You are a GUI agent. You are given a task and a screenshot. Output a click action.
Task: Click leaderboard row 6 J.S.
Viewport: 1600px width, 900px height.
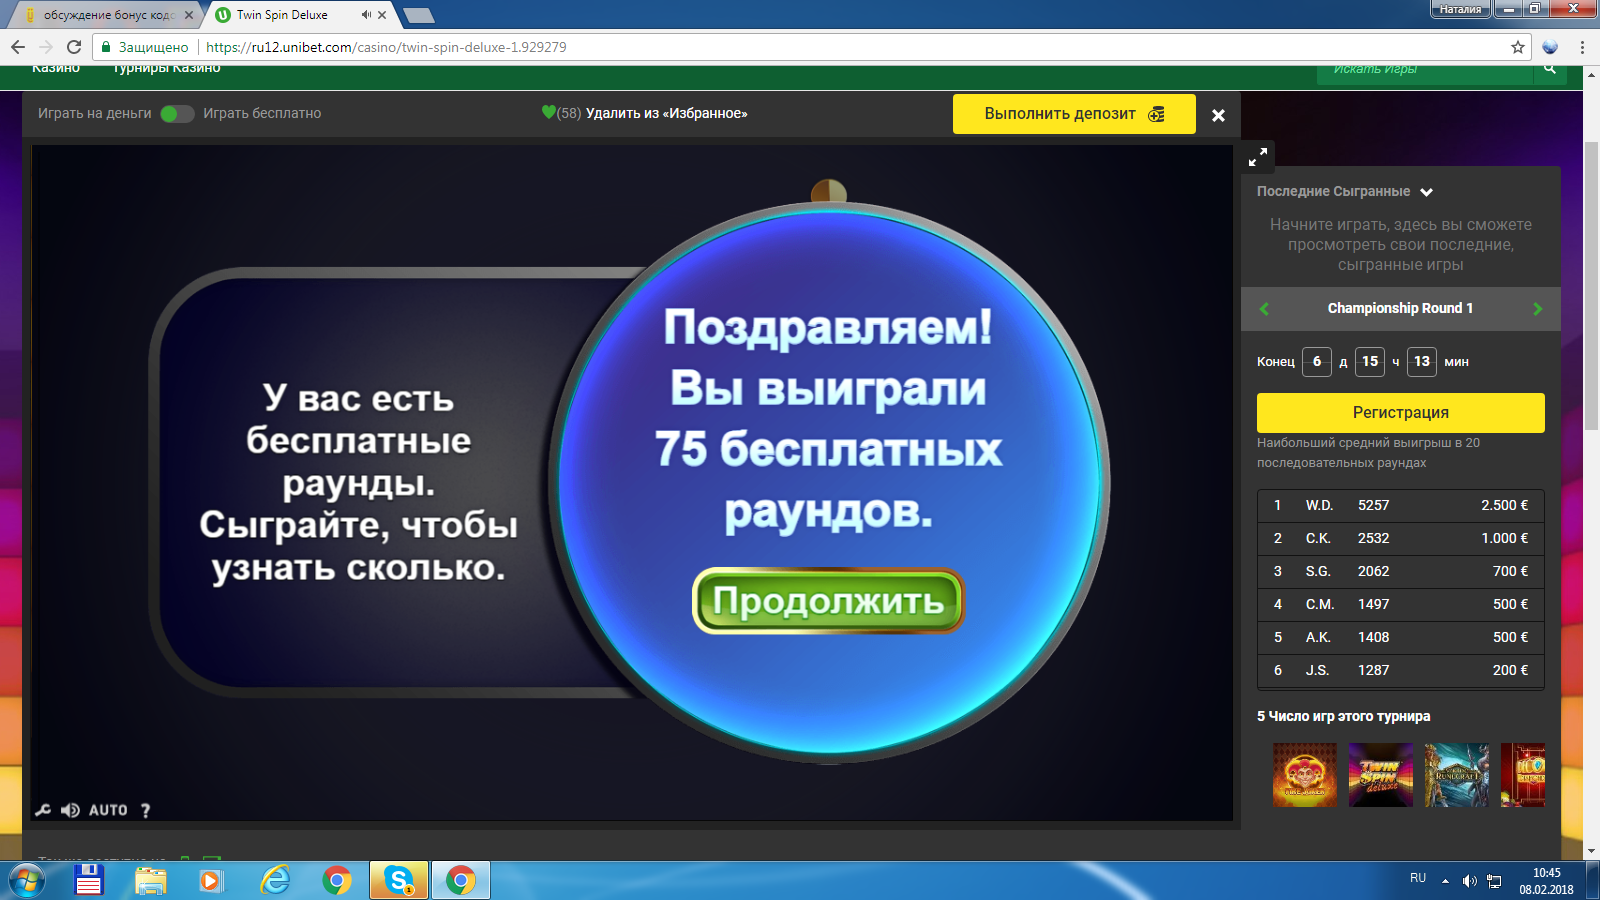click(x=1401, y=671)
